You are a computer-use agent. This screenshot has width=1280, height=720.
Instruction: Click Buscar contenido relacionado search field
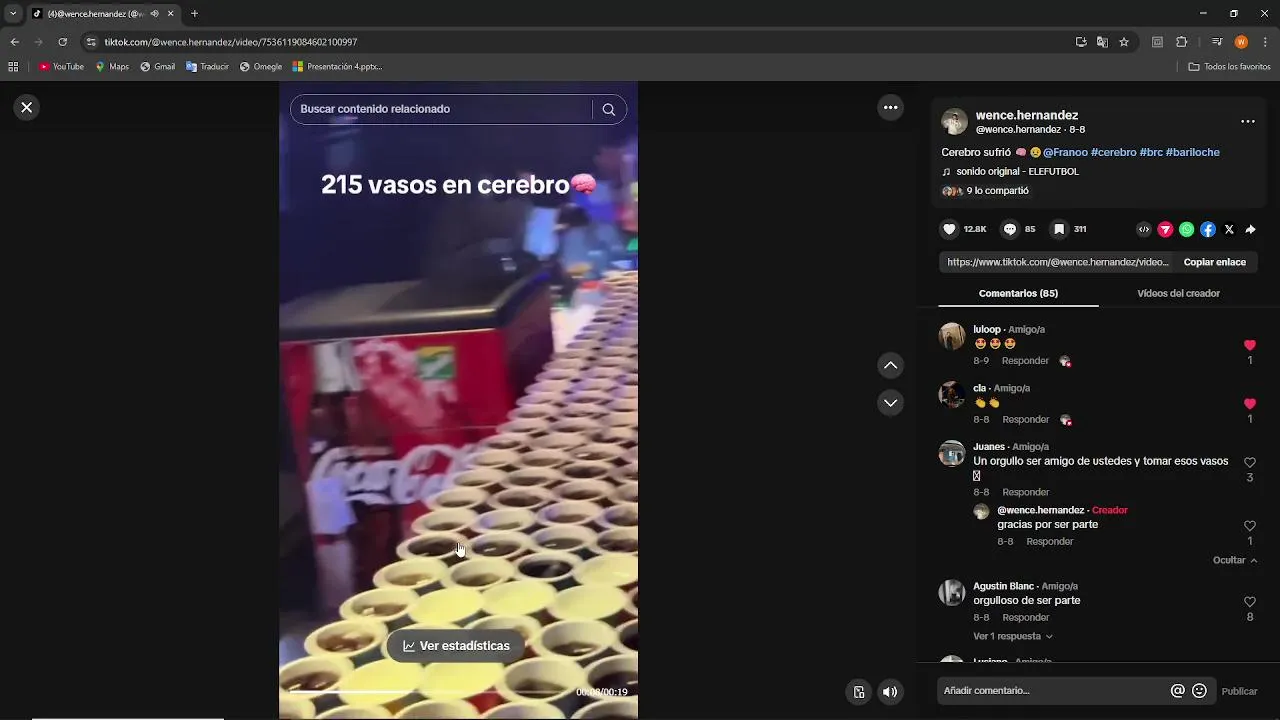point(442,109)
